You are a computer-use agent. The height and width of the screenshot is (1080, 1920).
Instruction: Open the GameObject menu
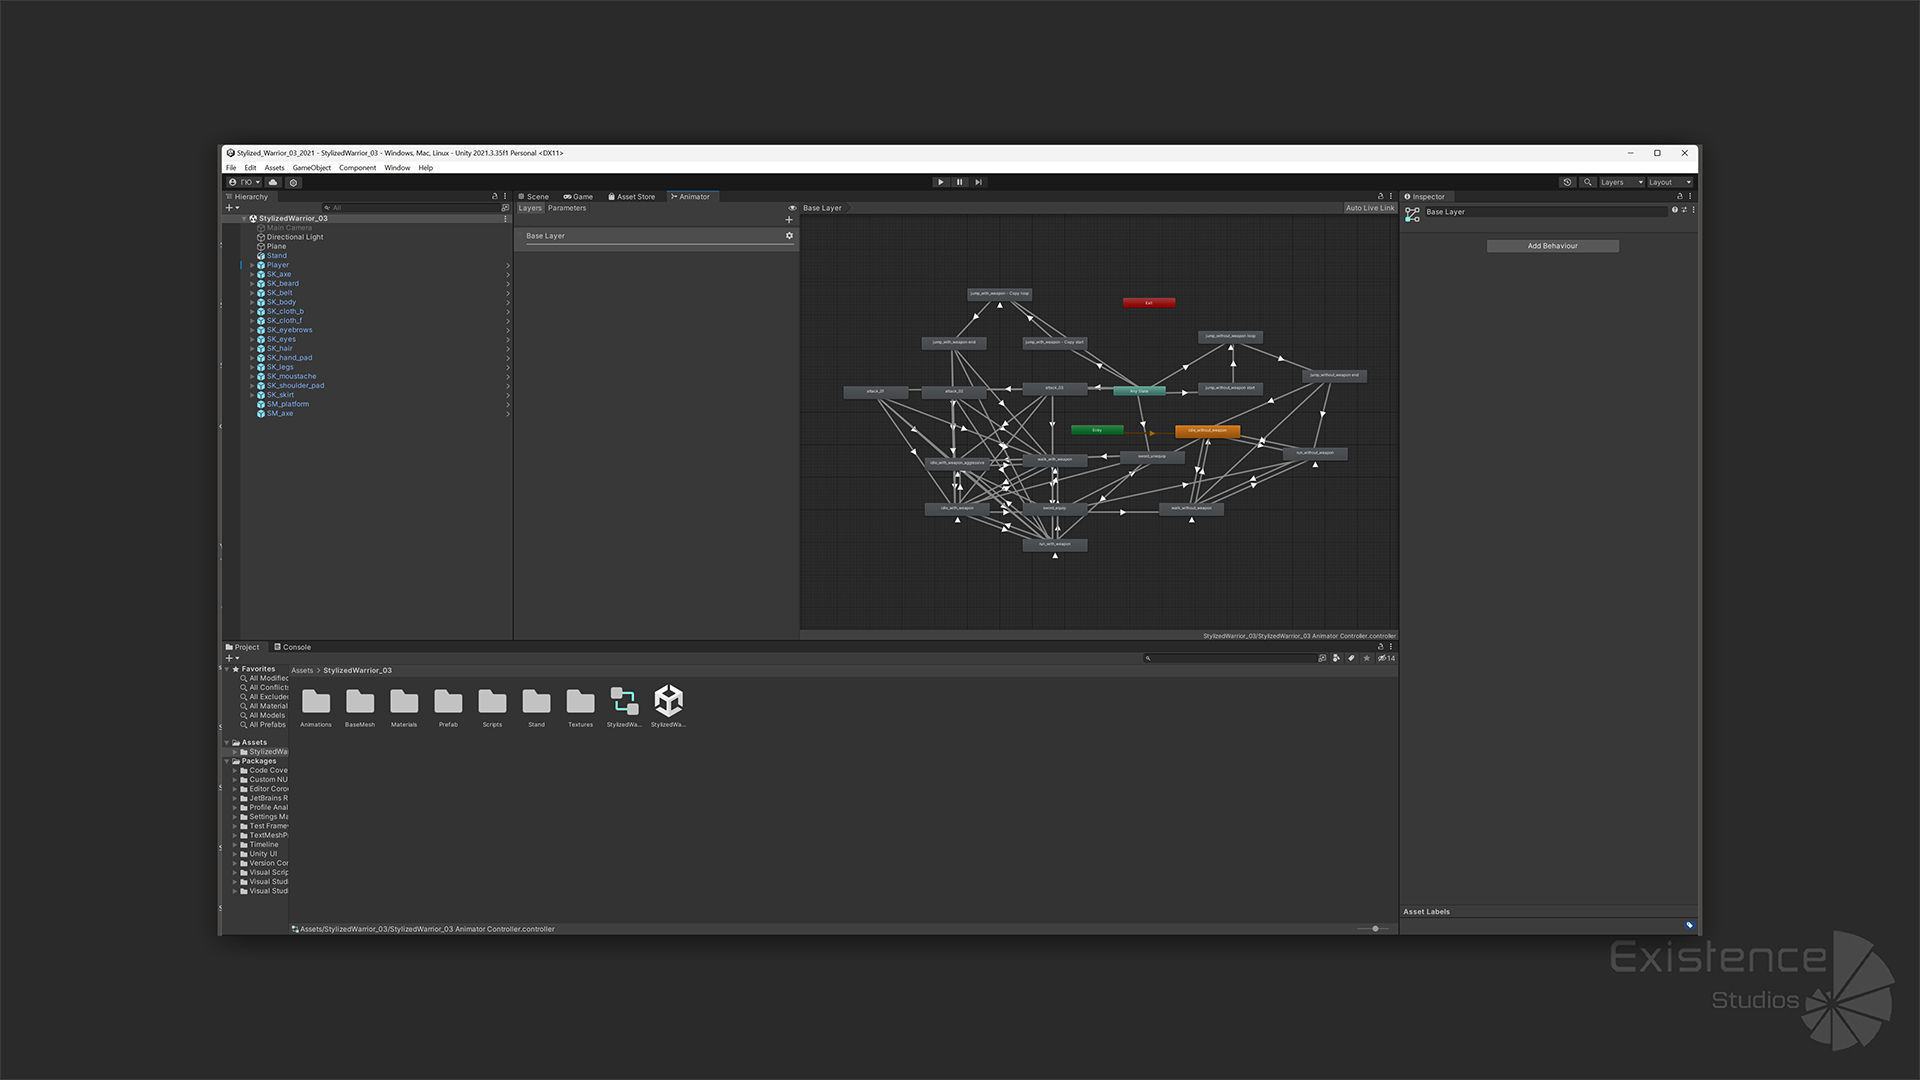(311, 168)
